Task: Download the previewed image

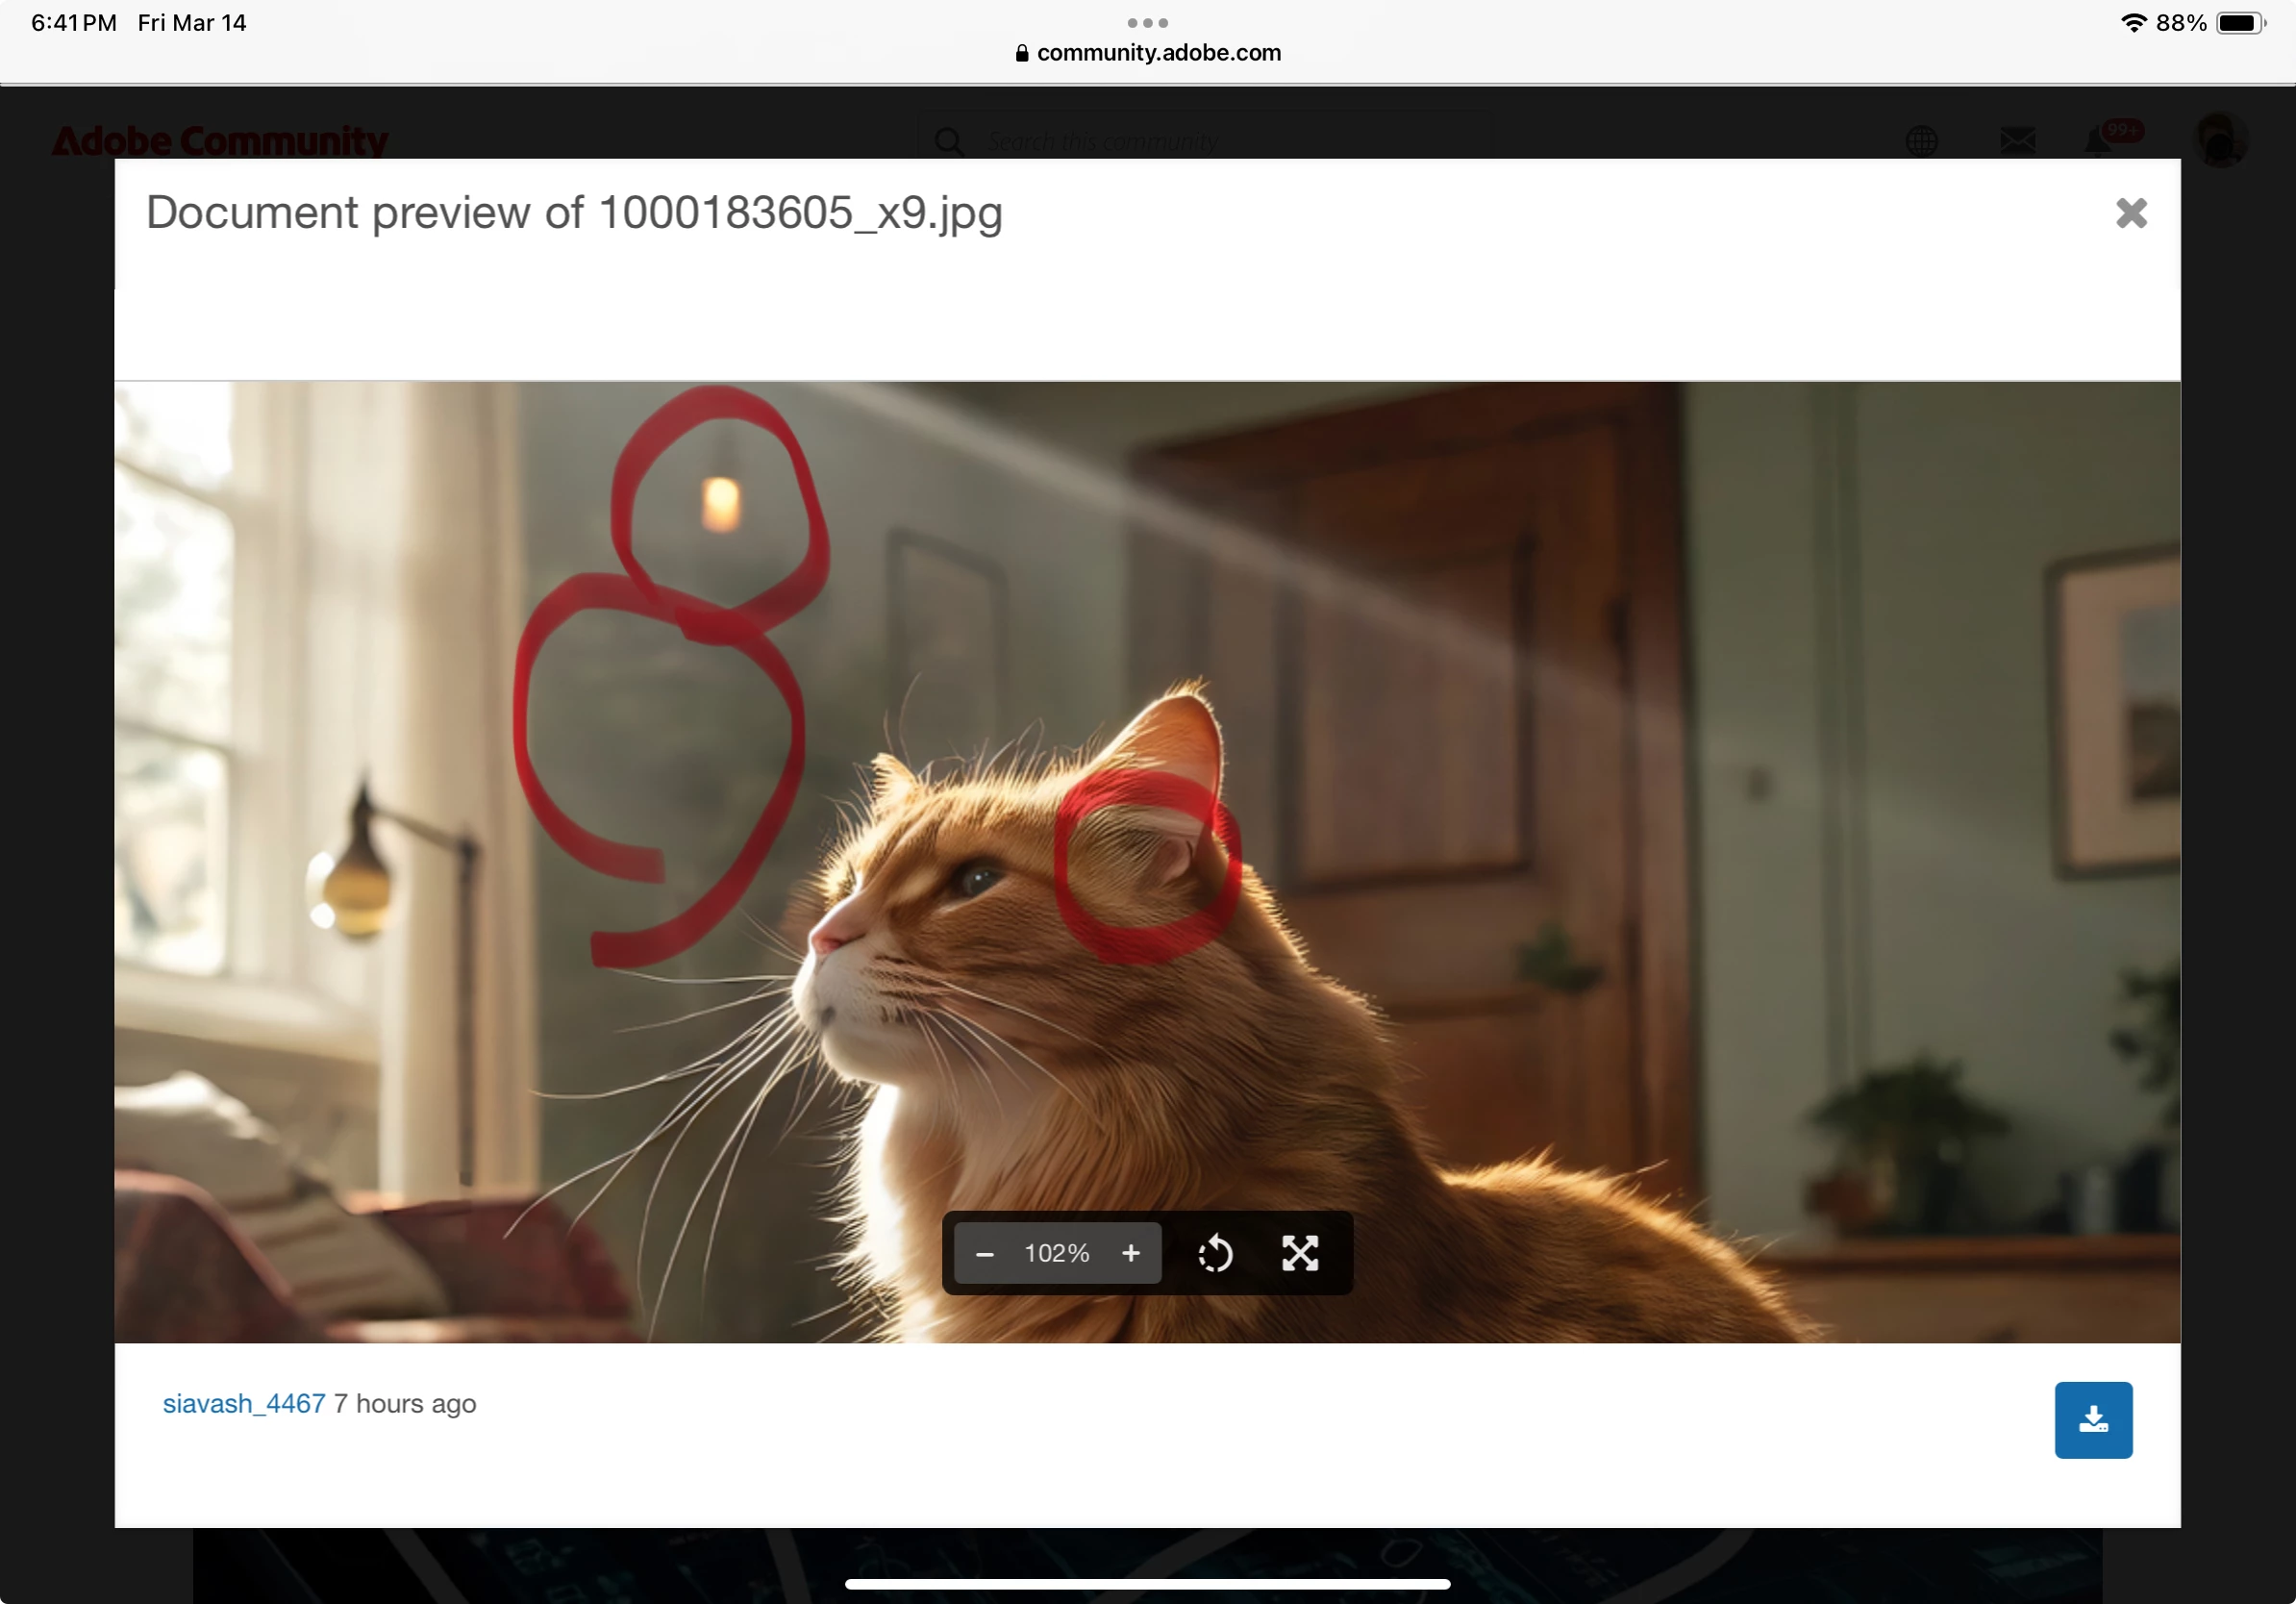Action: (x=2093, y=1420)
